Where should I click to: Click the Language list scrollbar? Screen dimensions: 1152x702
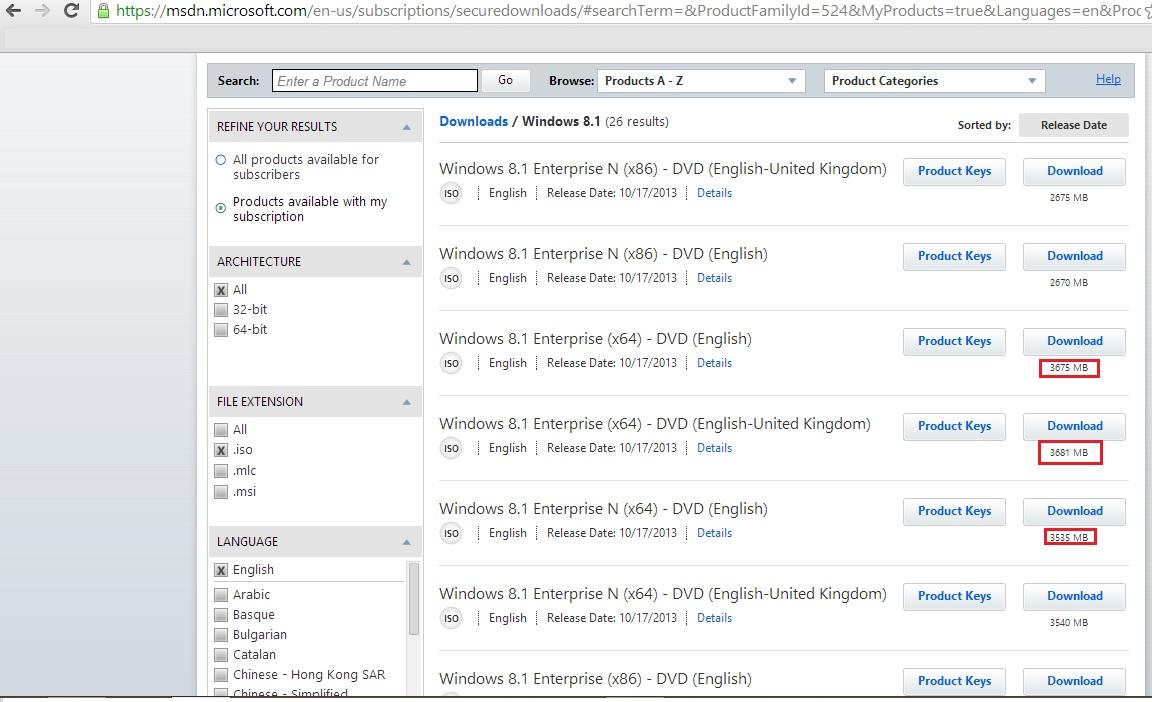click(414, 598)
